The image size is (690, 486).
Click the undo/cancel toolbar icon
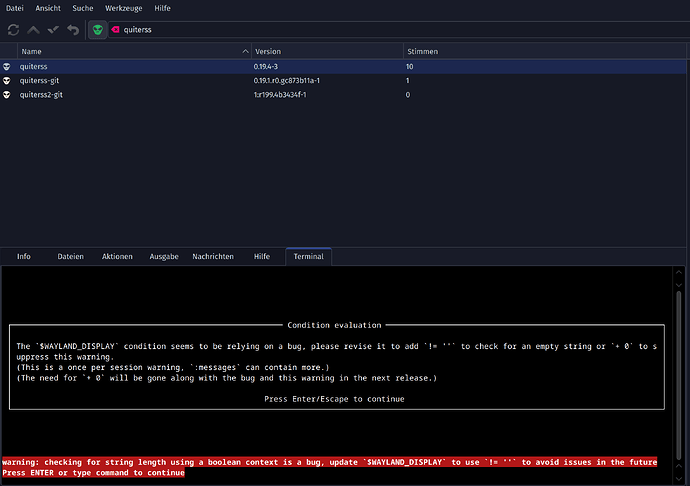(73, 29)
